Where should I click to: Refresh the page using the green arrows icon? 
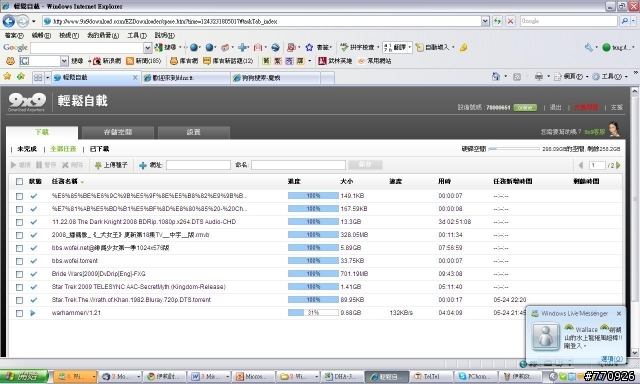coord(497,21)
